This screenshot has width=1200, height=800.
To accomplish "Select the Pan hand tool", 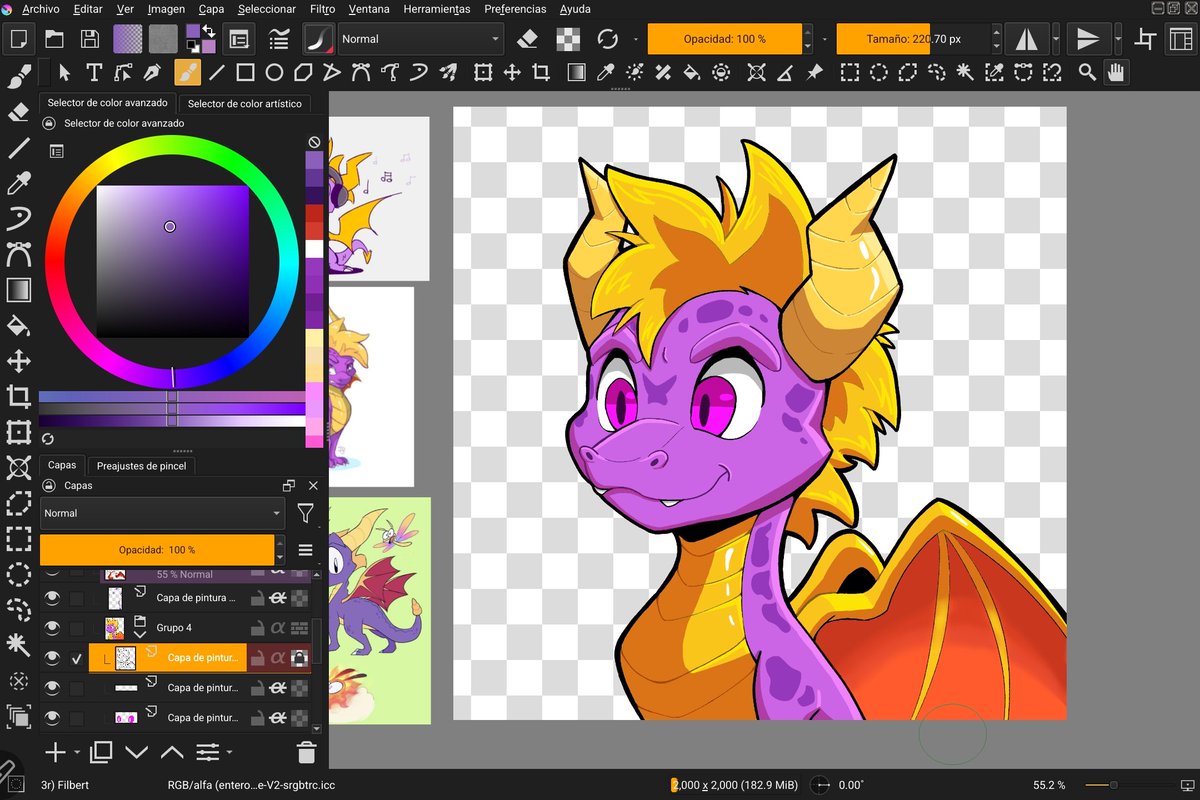I will (x=1116, y=72).
